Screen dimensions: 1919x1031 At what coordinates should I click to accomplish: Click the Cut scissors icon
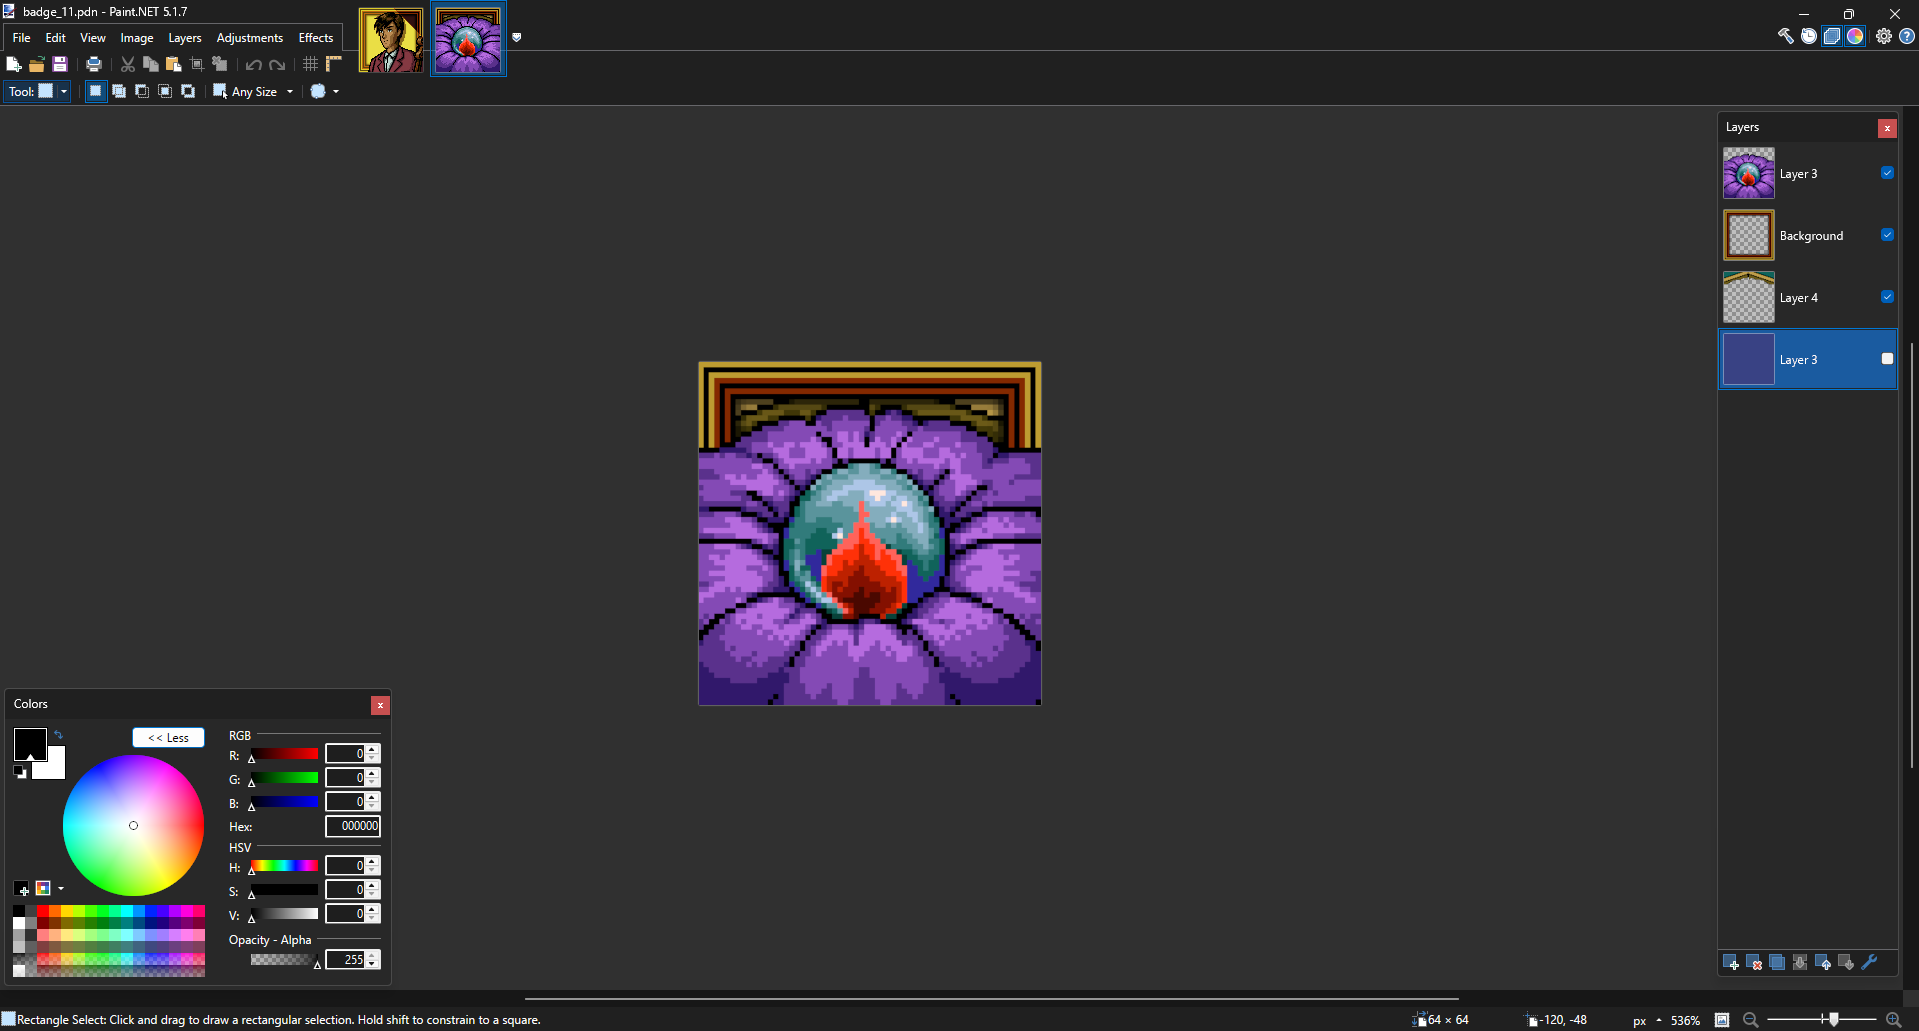[x=128, y=64]
